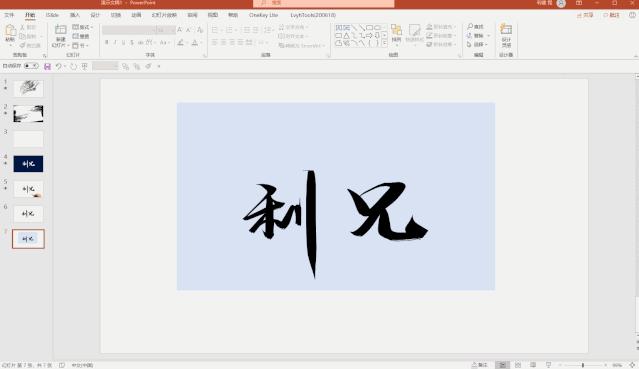The width and height of the screenshot is (639, 369).
Task: Open the font name combo box
Action: point(128,30)
